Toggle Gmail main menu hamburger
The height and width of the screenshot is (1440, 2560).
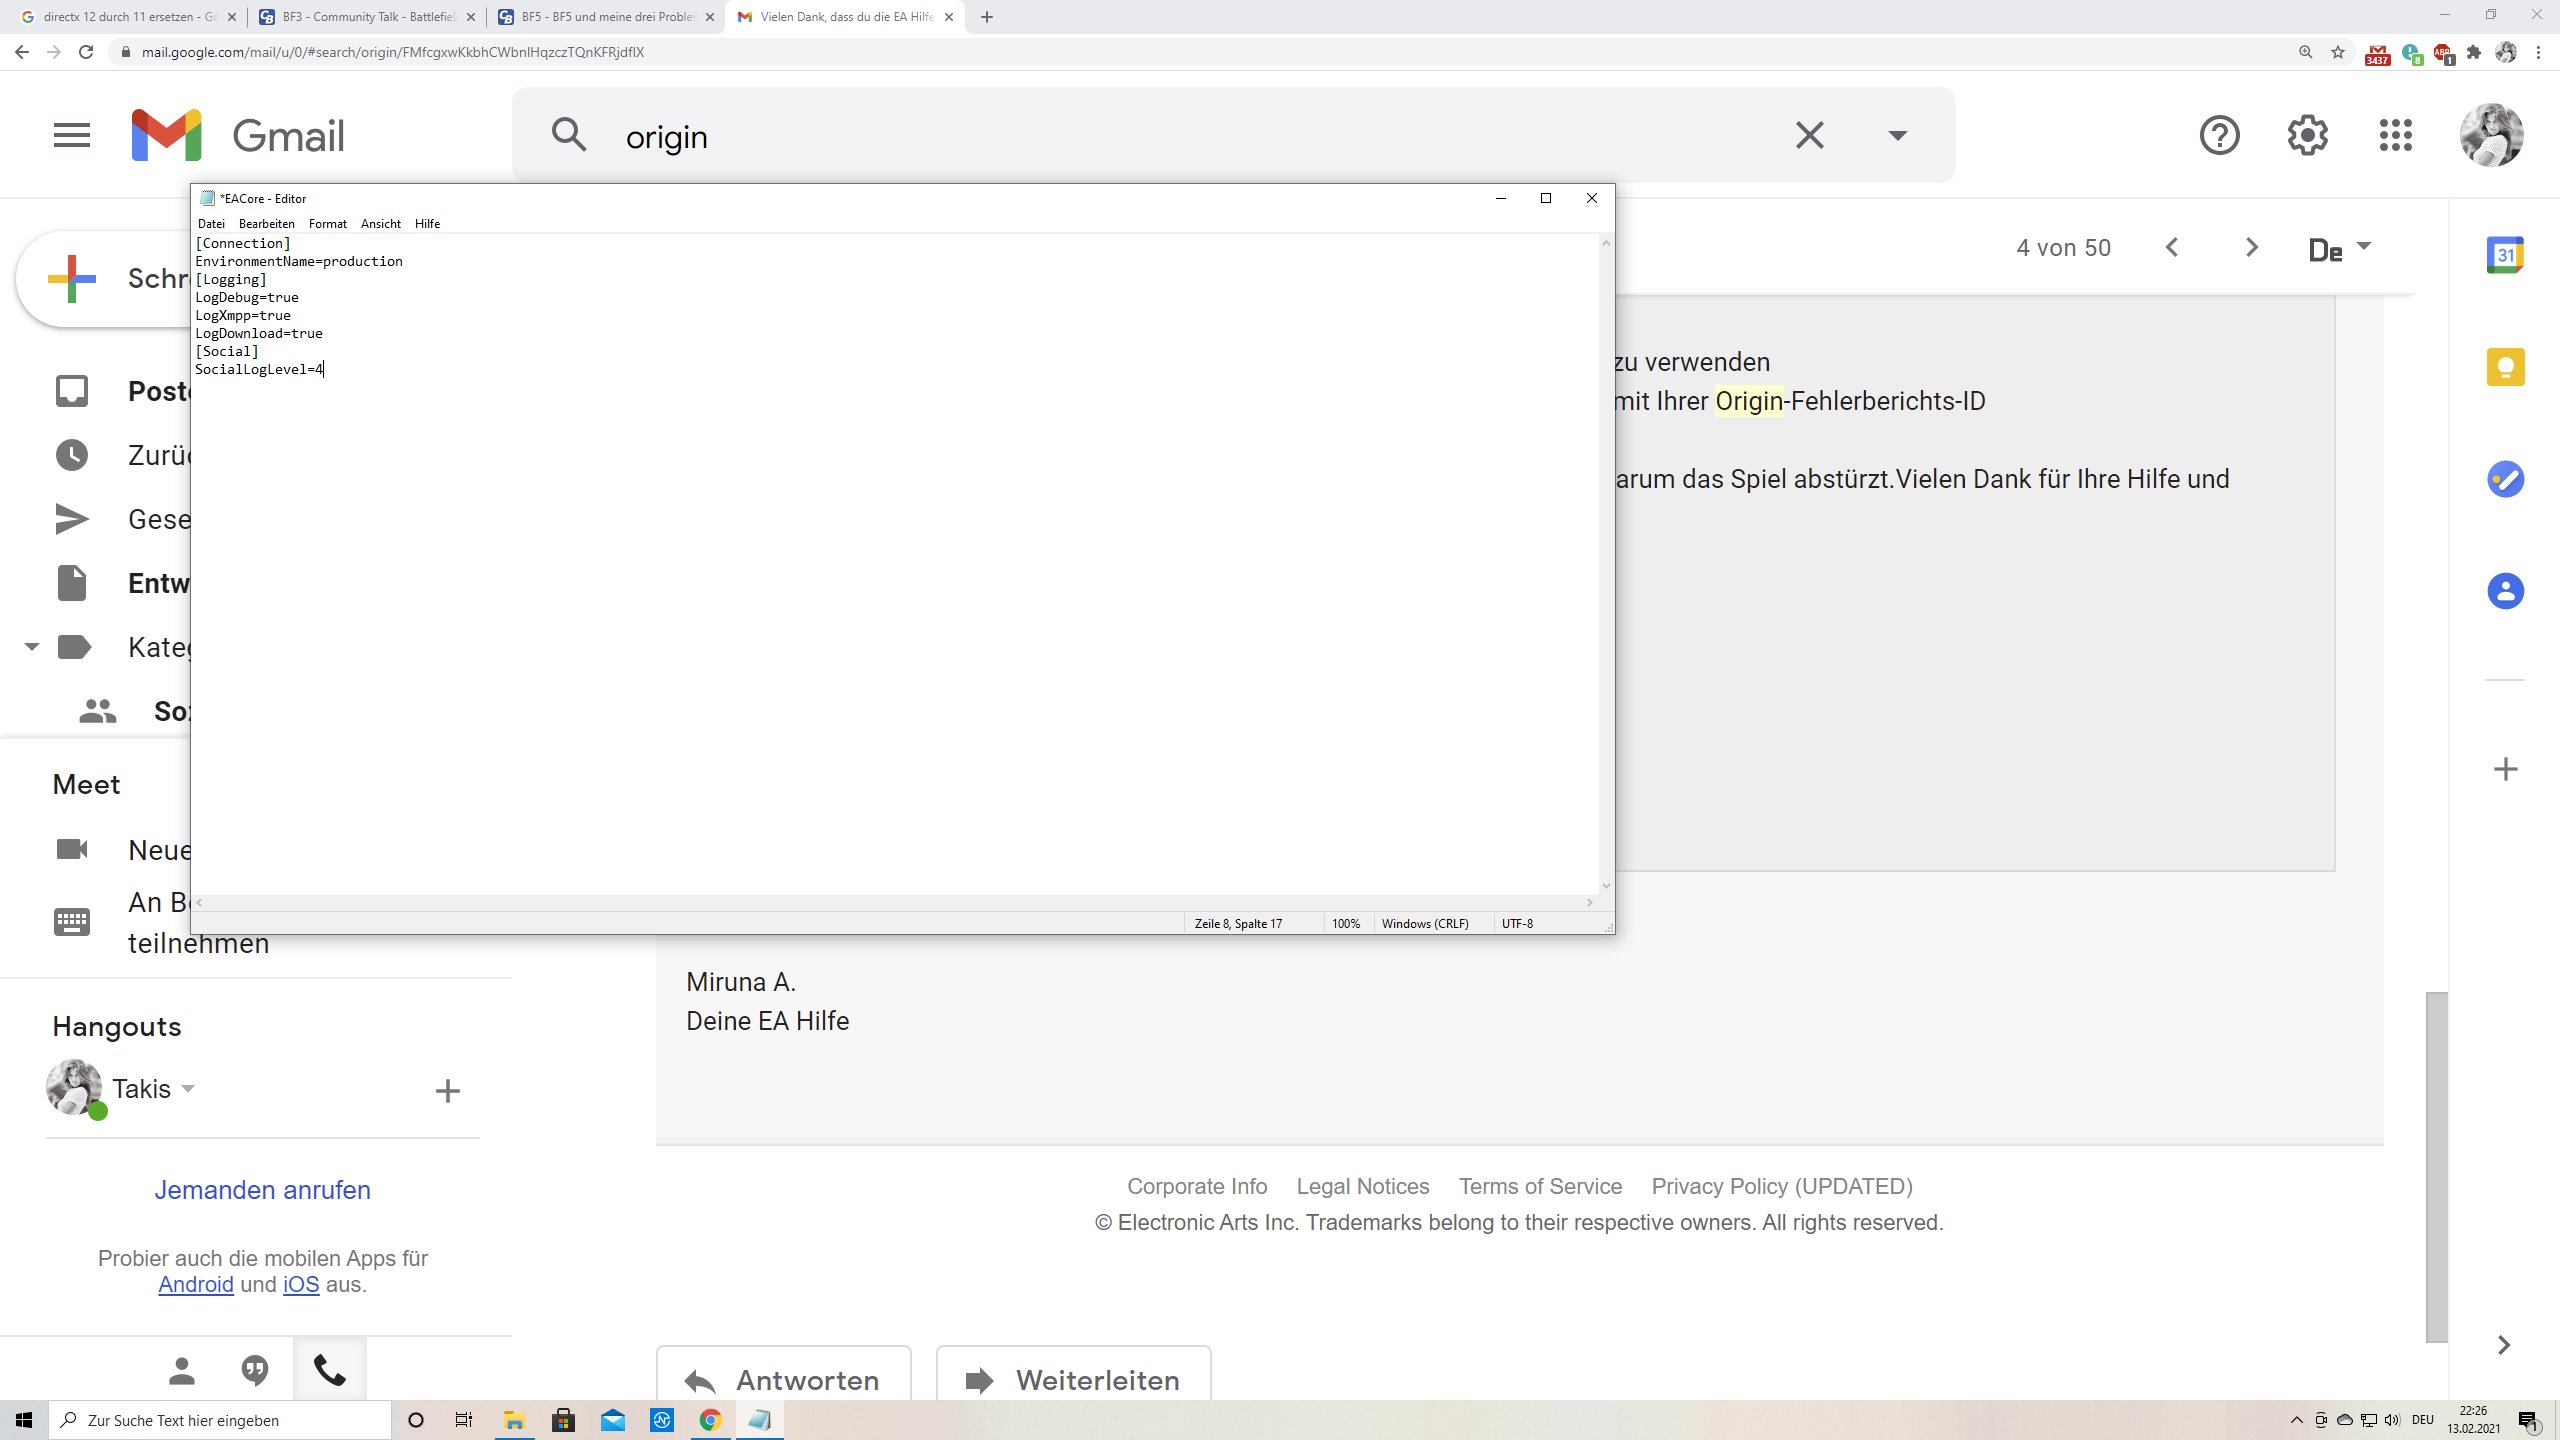click(72, 135)
